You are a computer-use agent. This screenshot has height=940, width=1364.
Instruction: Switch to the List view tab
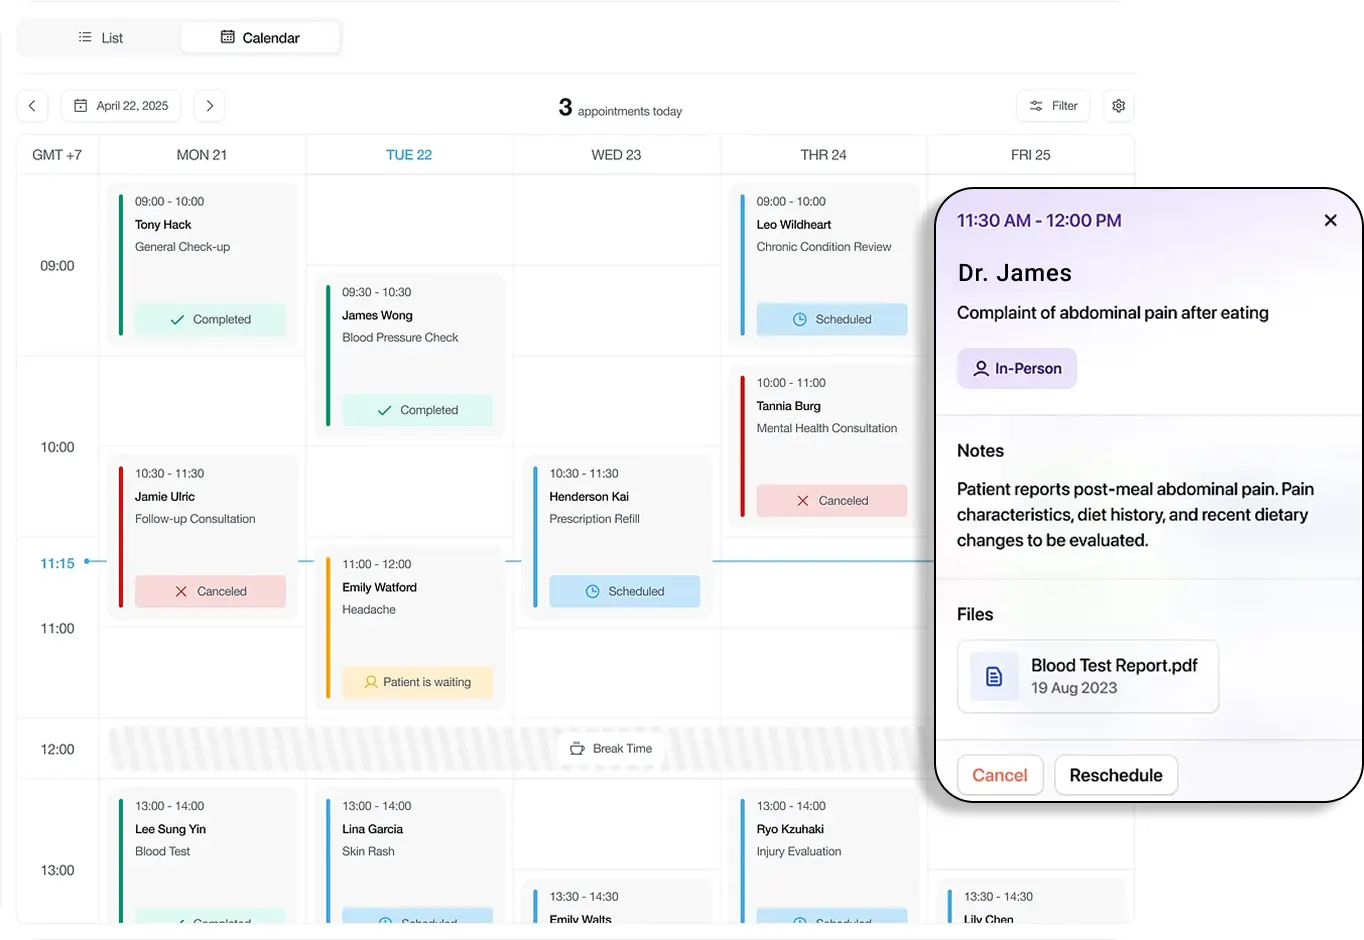point(100,37)
